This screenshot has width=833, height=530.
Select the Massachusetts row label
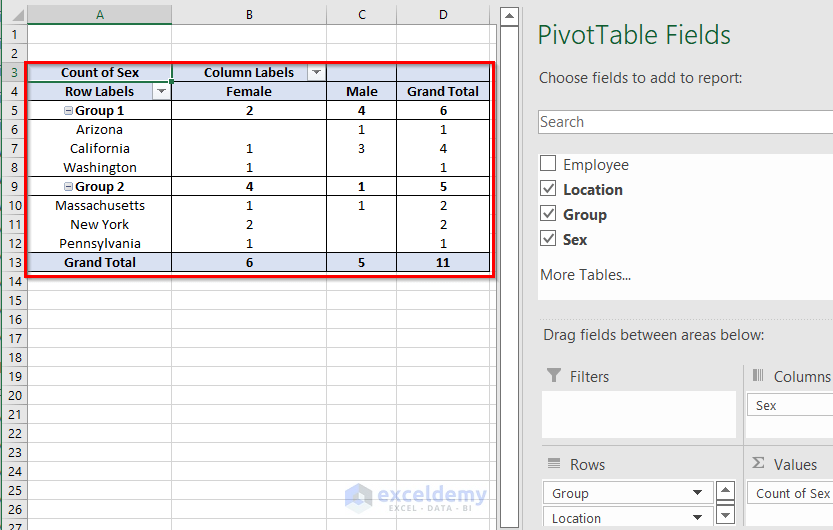pyautogui.click(x=99, y=206)
